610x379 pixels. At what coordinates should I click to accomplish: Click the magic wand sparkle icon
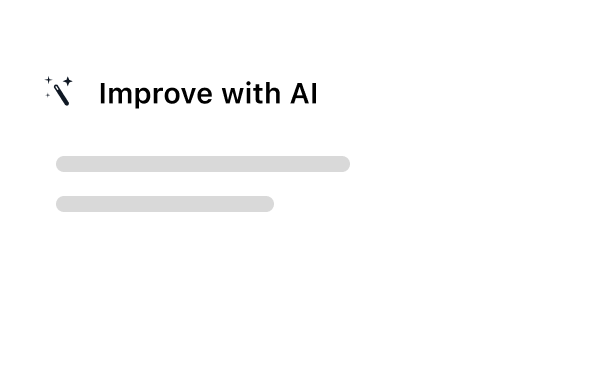pos(58,91)
